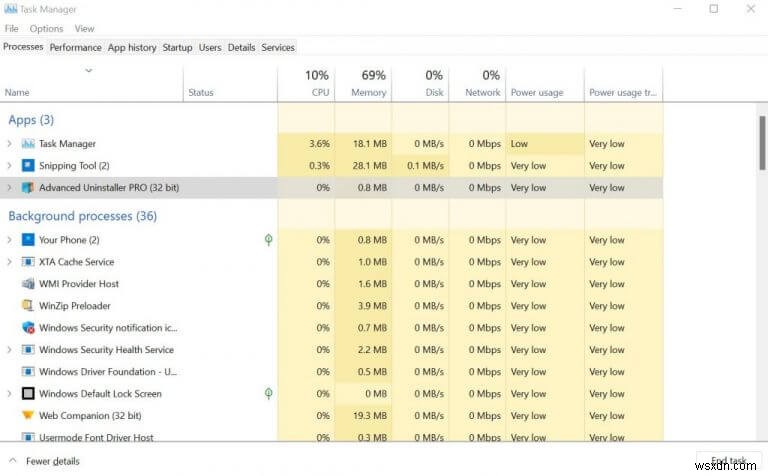This screenshot has height=476, width=768.
Task: Click the WinZip Preloader icon
Action: coord(28,306)
